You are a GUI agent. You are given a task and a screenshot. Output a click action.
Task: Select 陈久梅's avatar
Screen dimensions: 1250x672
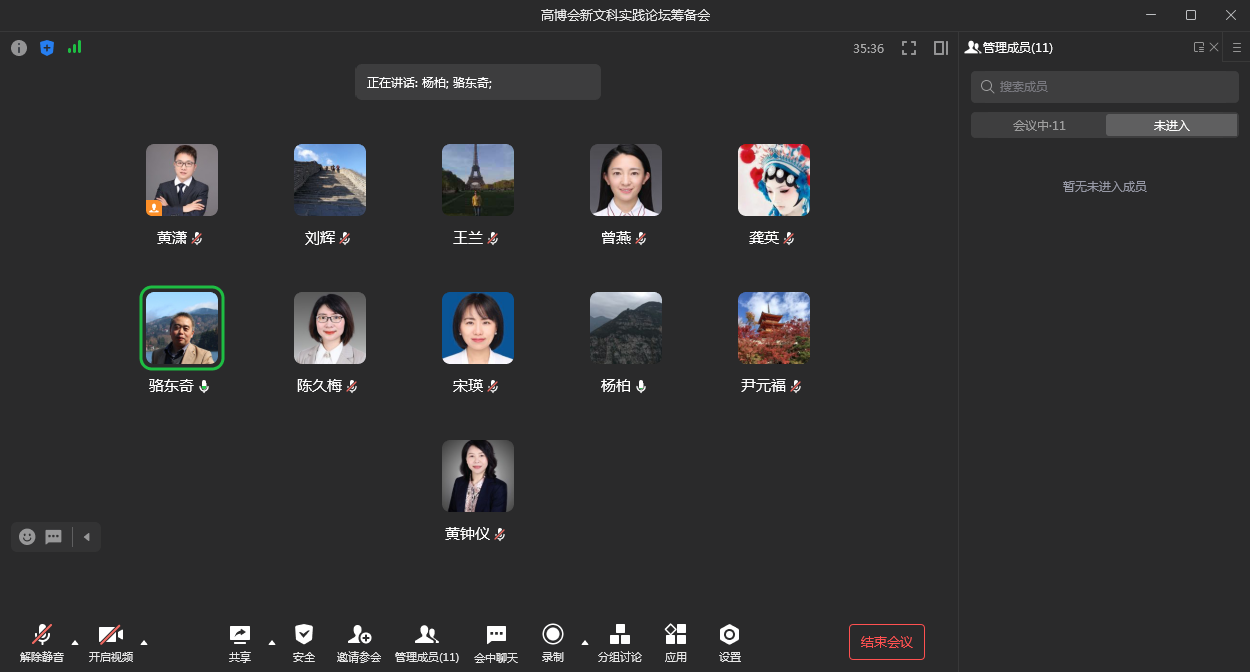(330, 328)
